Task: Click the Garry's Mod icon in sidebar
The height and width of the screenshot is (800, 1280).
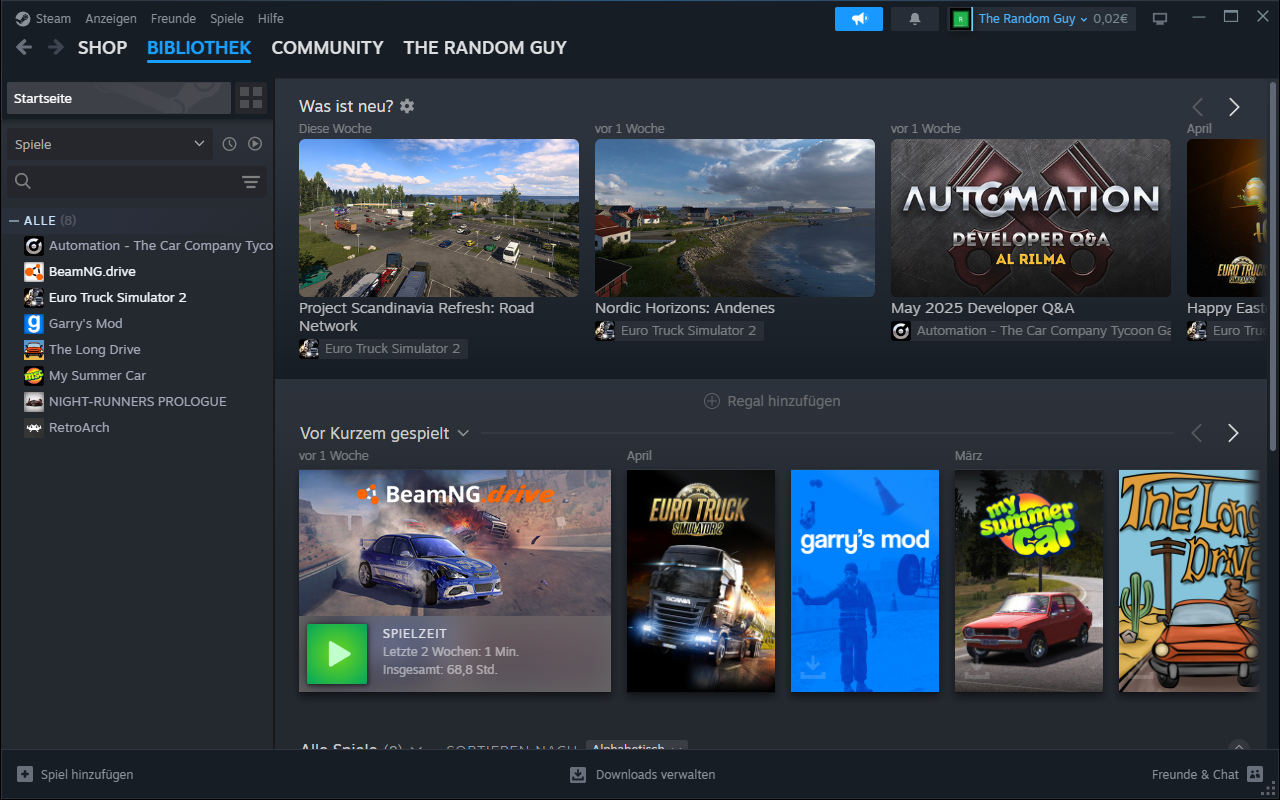Action: coord(34,323)
